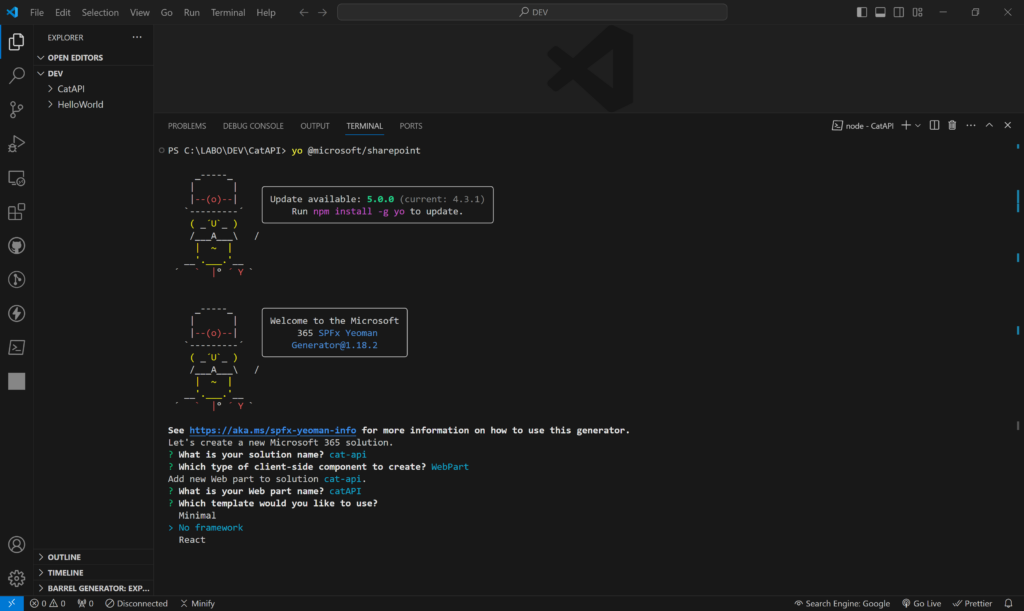1024x611 pixels.
Task: Open the Git Graph activity bar icon
Action: (16, 280)
